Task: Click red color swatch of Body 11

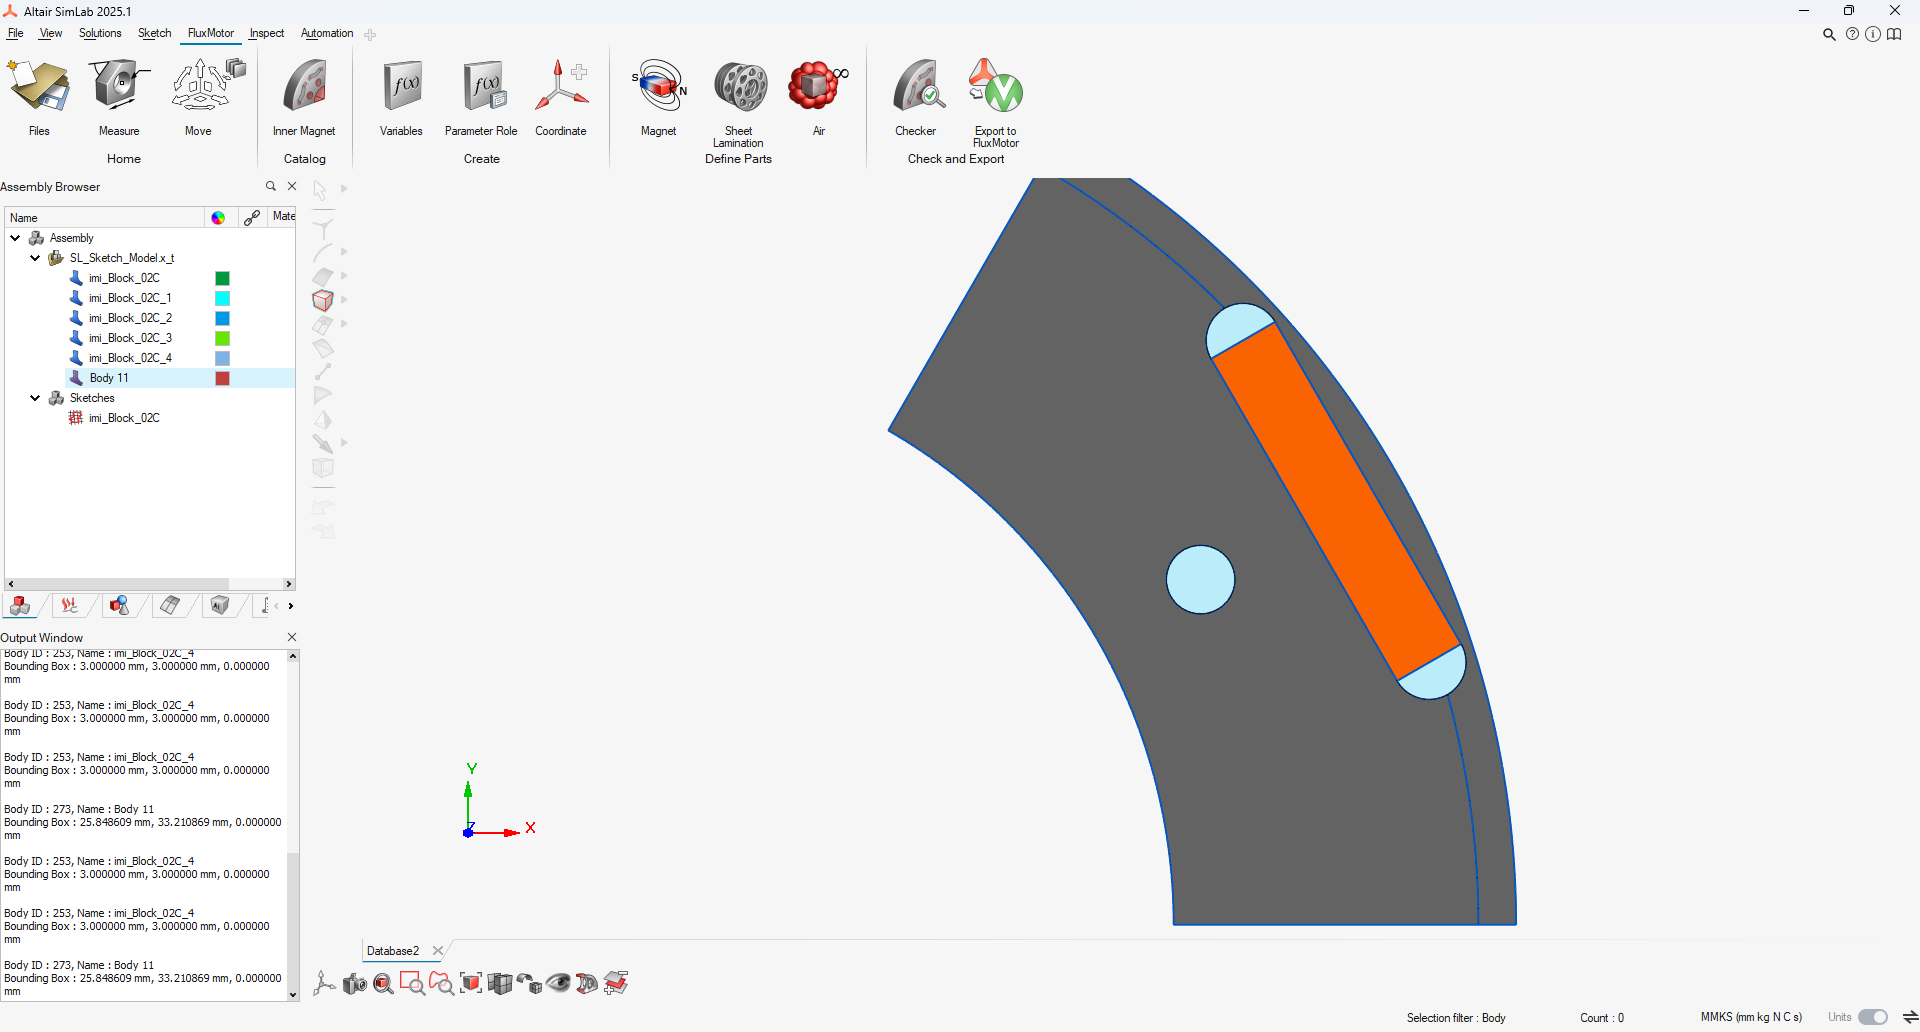Action: [x=223, y=378]
